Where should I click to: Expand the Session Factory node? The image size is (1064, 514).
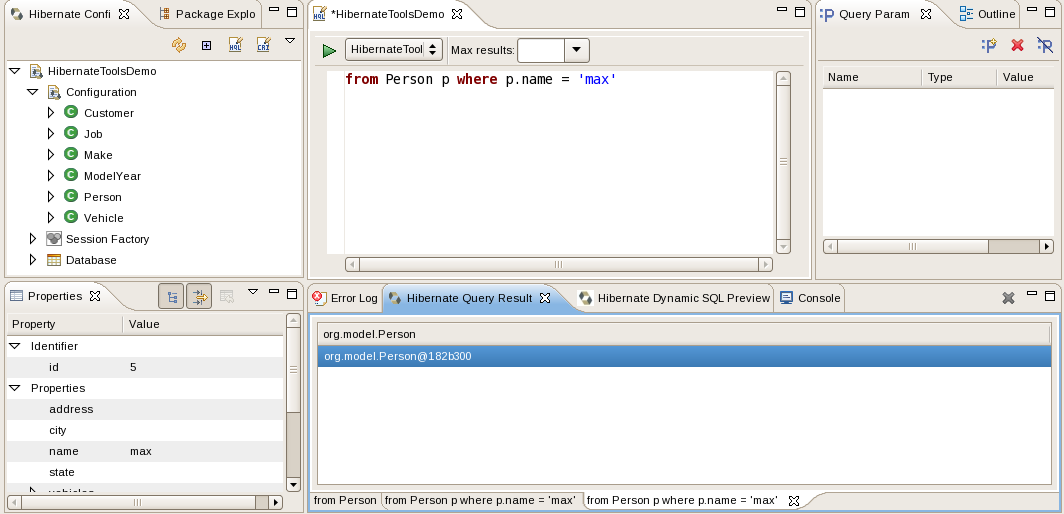[33, 239]
